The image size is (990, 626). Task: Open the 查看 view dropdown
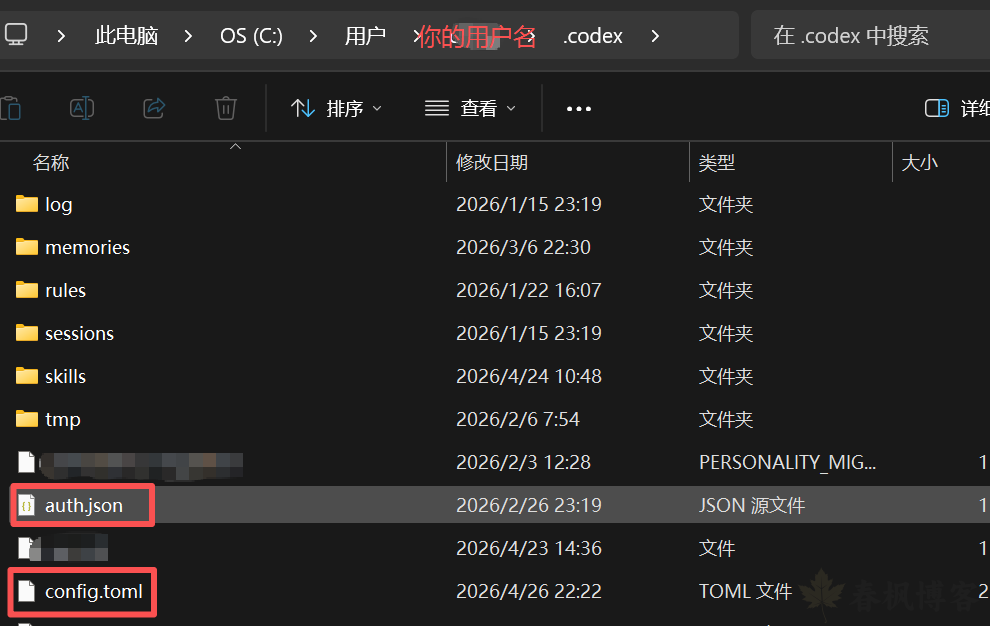[470, 109]
